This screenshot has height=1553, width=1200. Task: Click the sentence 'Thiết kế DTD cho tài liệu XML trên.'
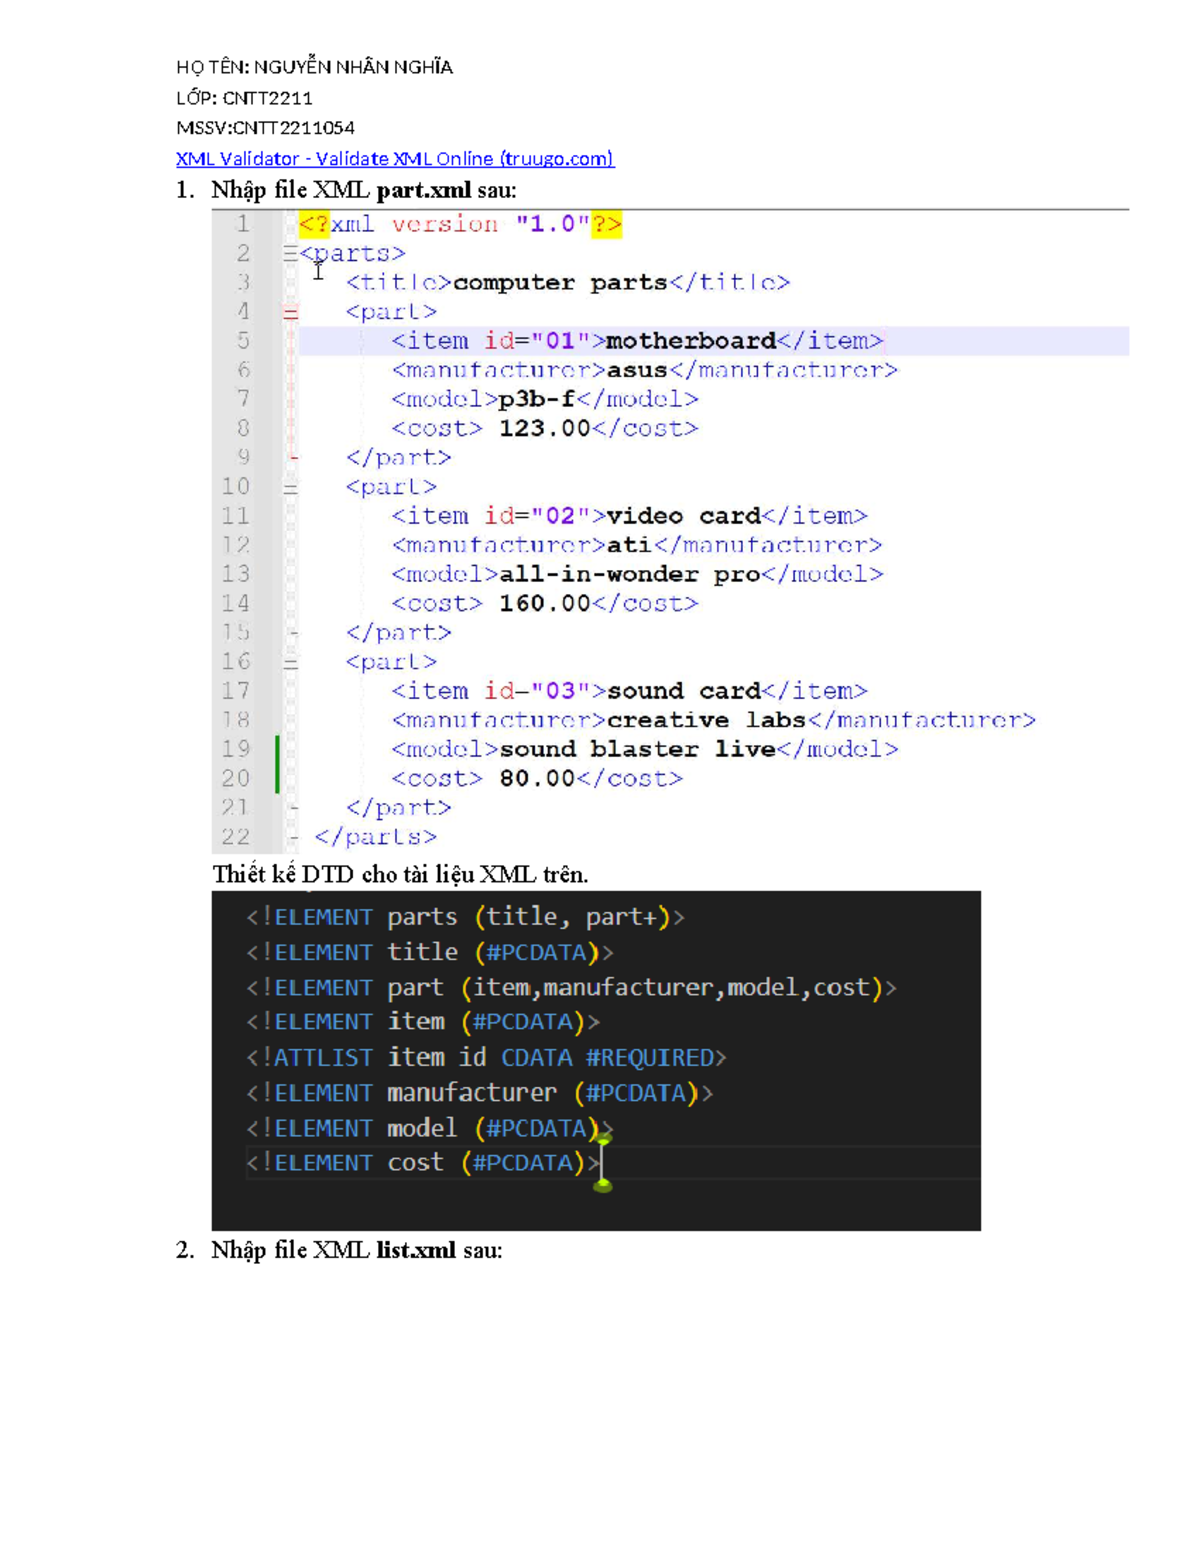tap(400, 874)
